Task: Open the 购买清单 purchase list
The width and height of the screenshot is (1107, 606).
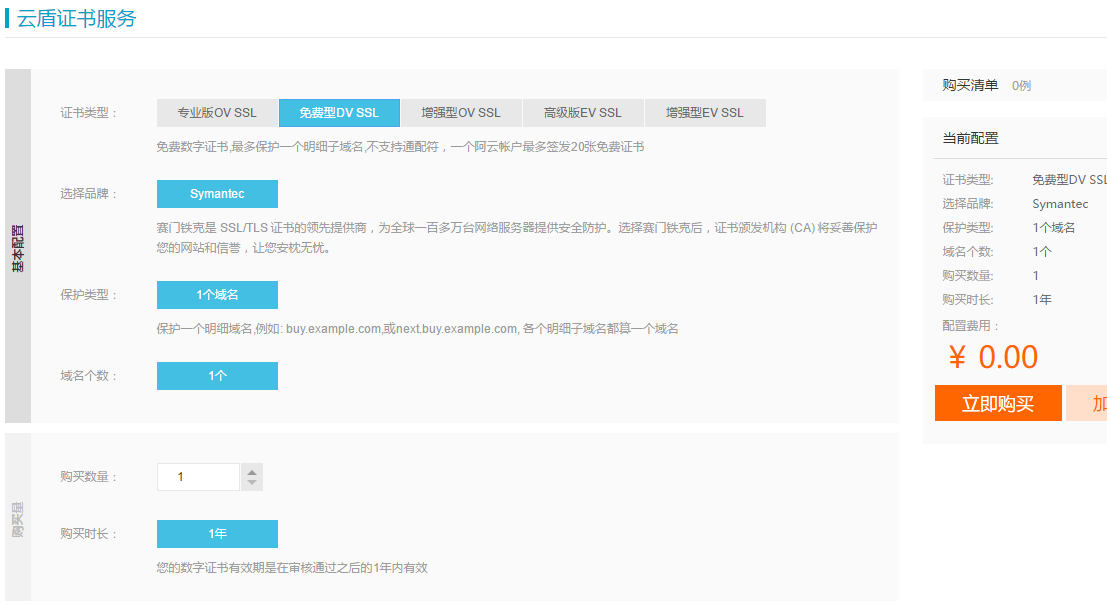Action: click(970, 85)
